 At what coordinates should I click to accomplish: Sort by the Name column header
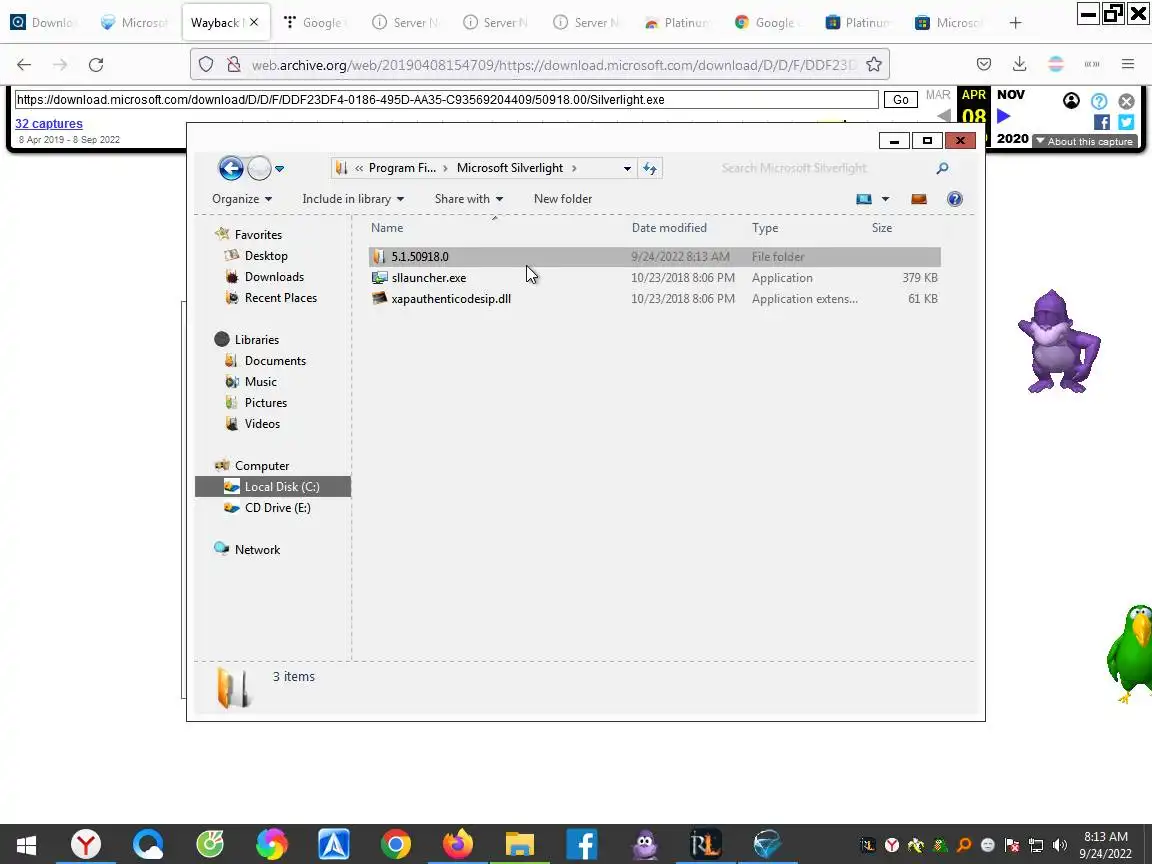click(x=386, y=228)
